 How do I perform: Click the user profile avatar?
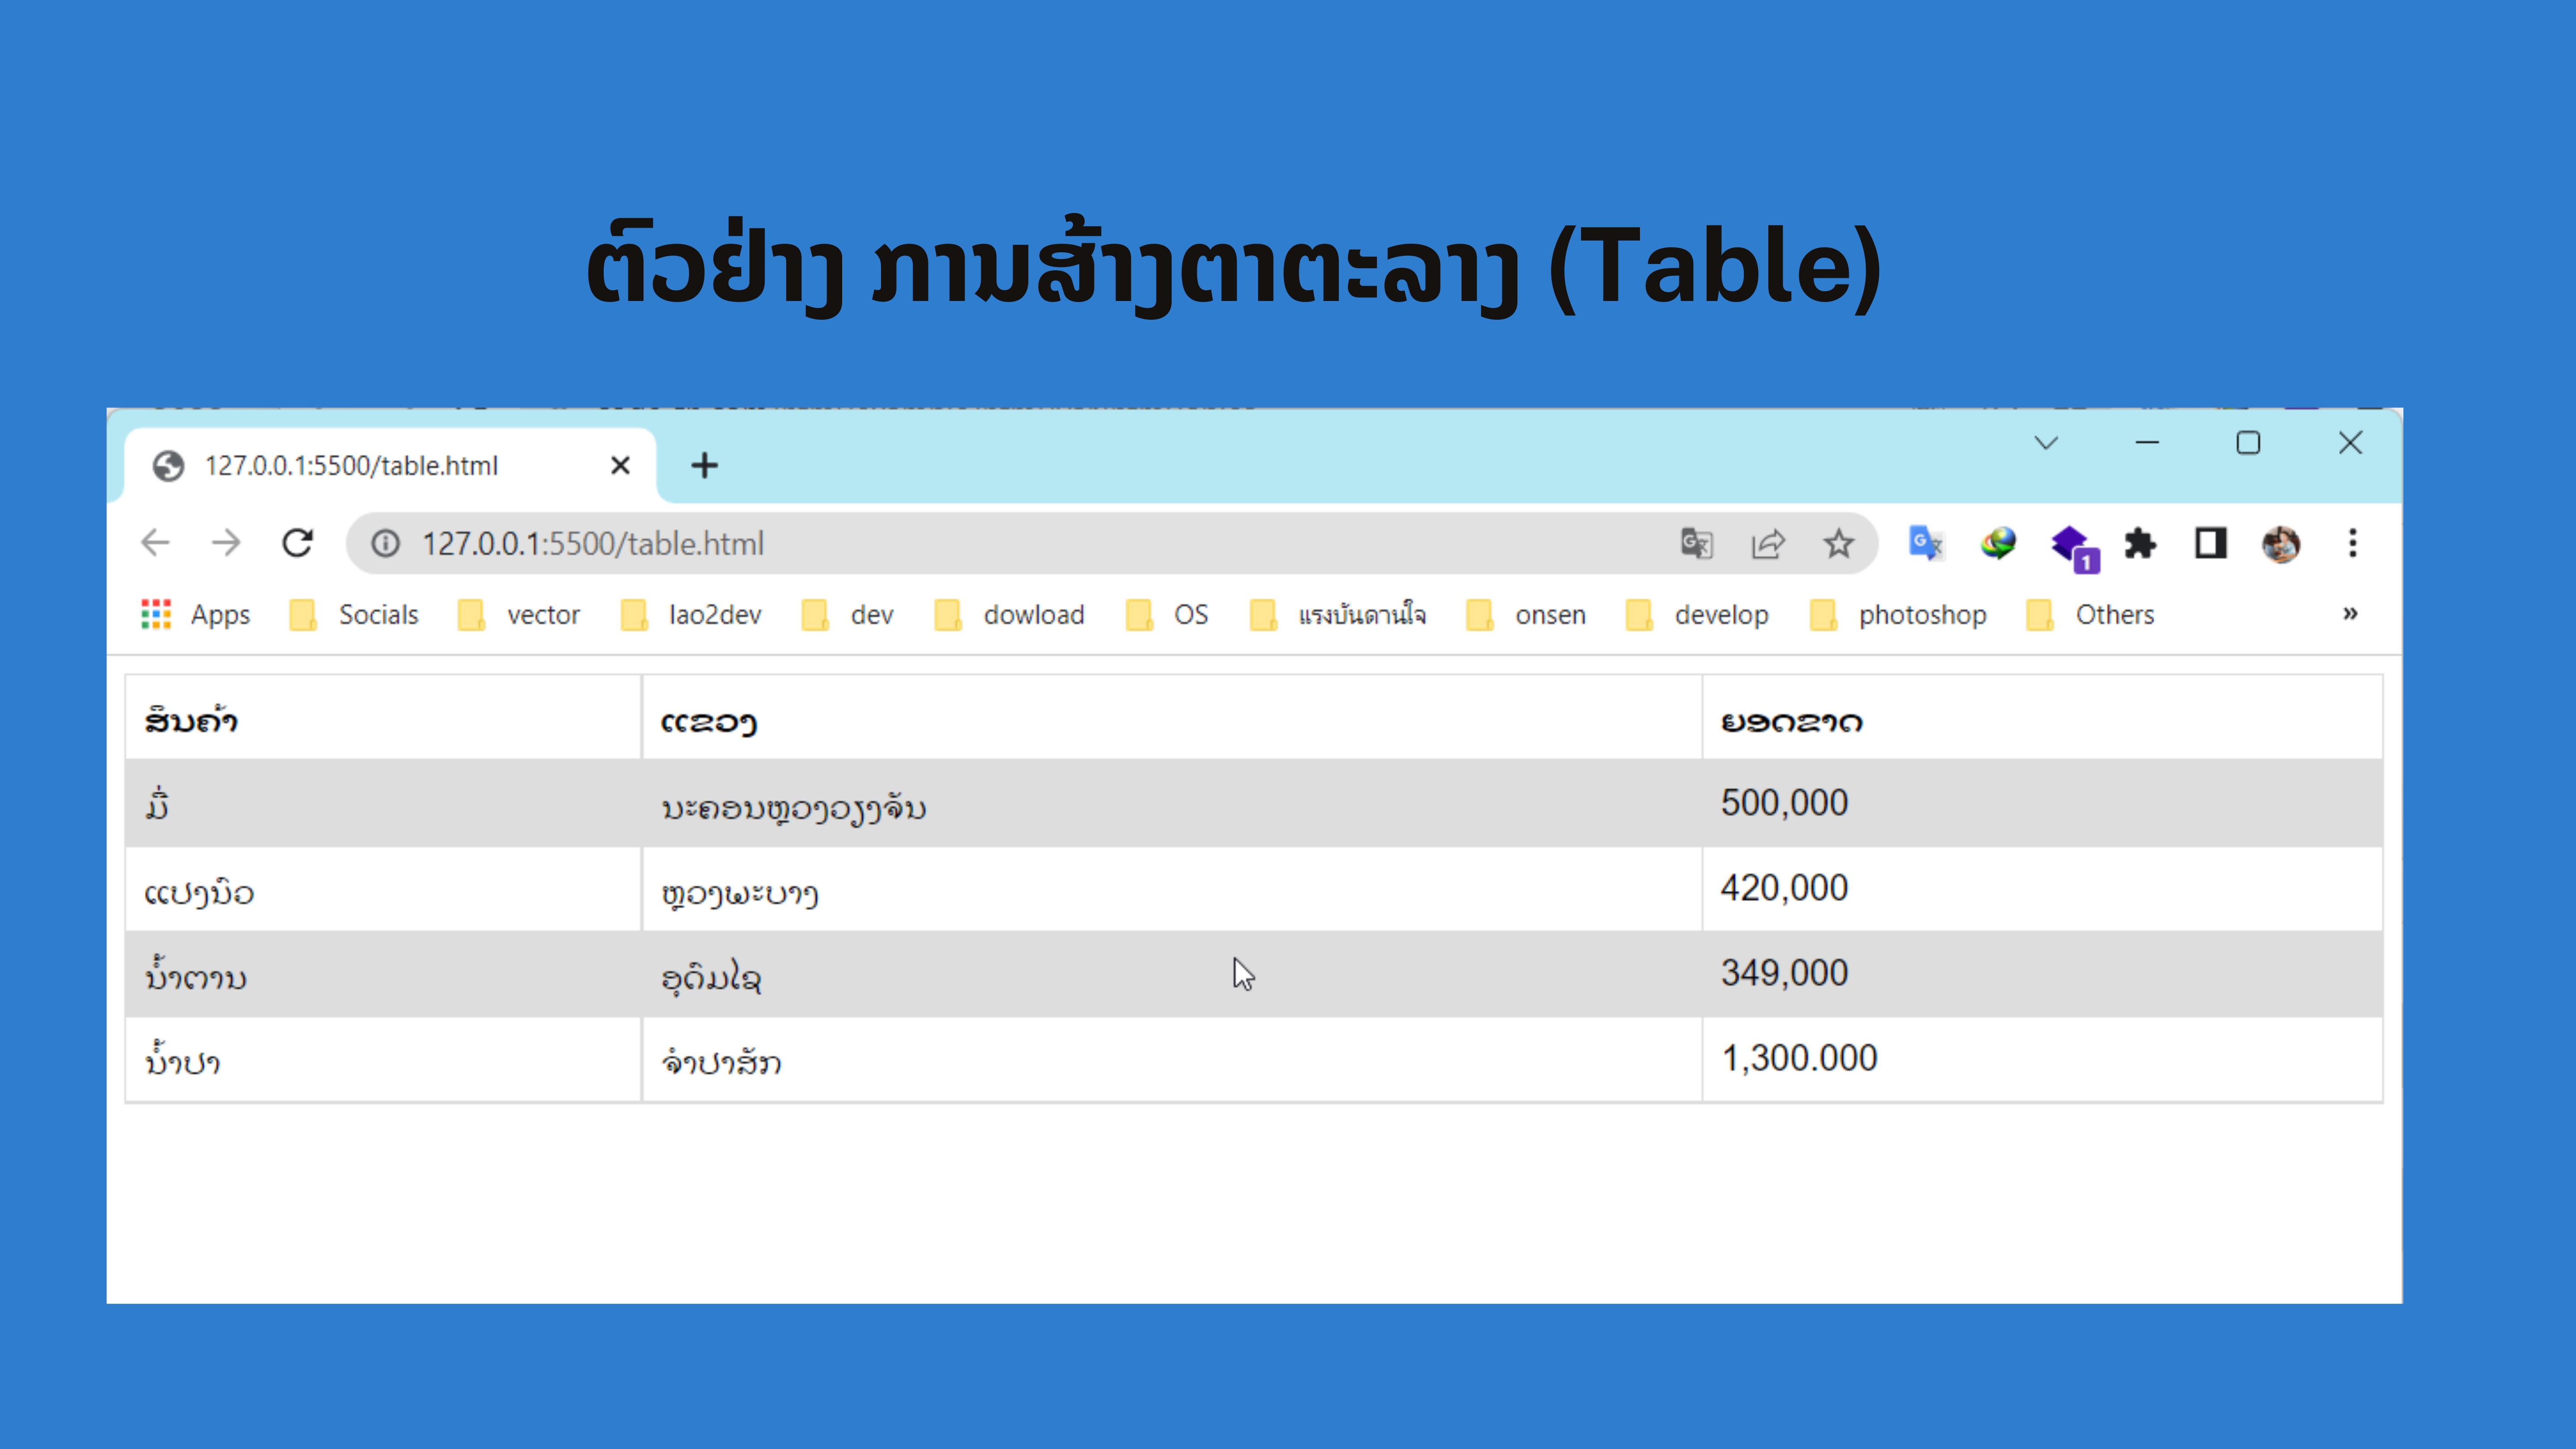2281,543
